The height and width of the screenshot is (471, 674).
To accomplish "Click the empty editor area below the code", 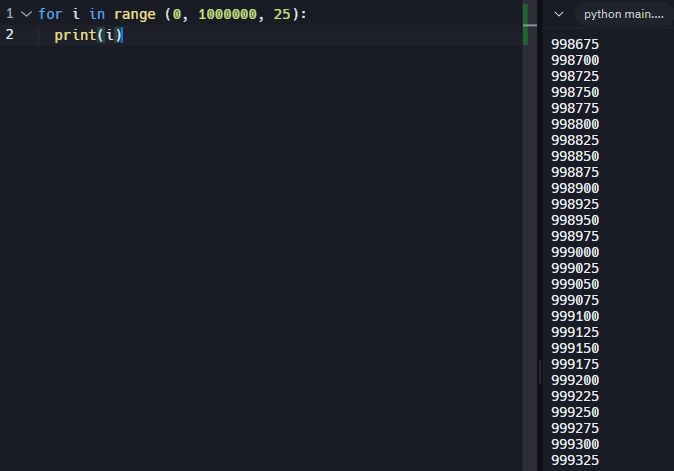I will [260, 250].
